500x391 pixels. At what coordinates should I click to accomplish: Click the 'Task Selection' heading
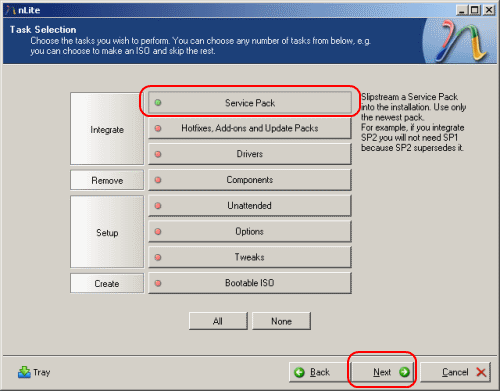43,30
